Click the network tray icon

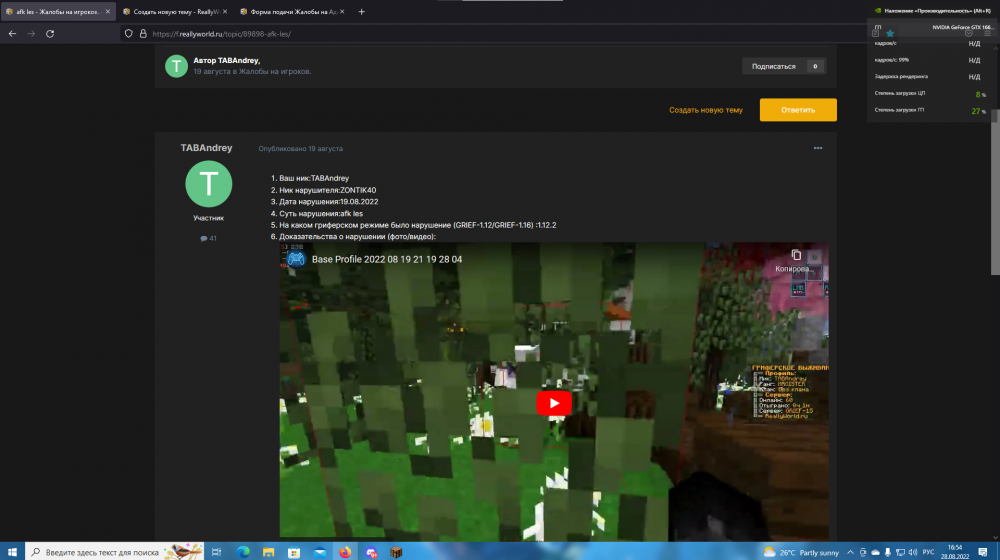900,552
